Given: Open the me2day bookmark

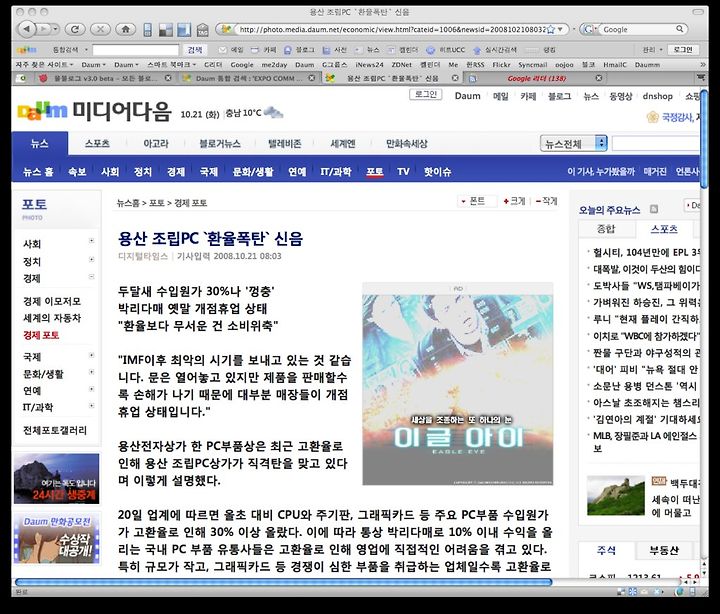Looking at the screenshot, I should (x=274, y=65).
